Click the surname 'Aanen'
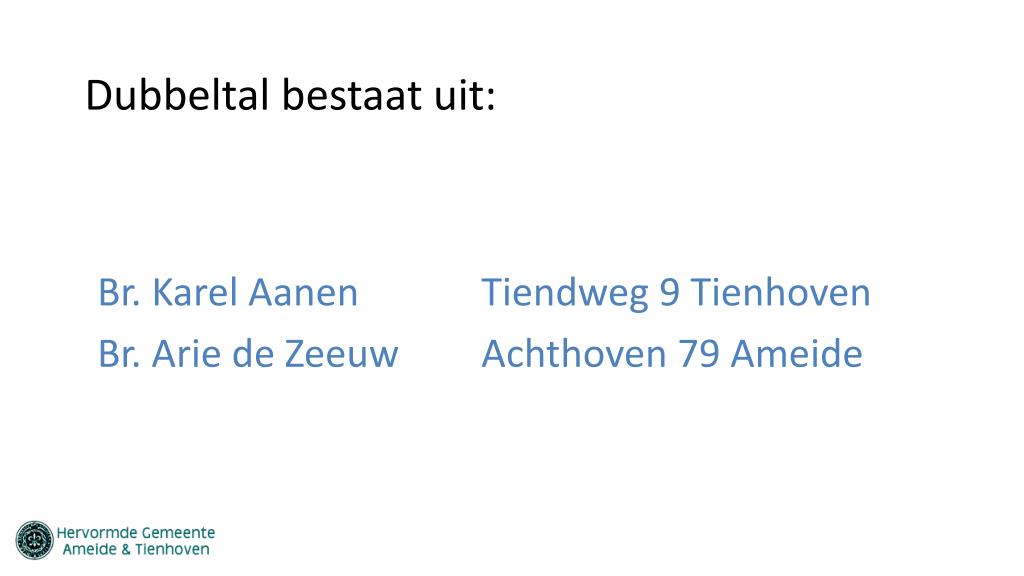Viewport: 1024px width, 576px height. click(x=303, y=292)
